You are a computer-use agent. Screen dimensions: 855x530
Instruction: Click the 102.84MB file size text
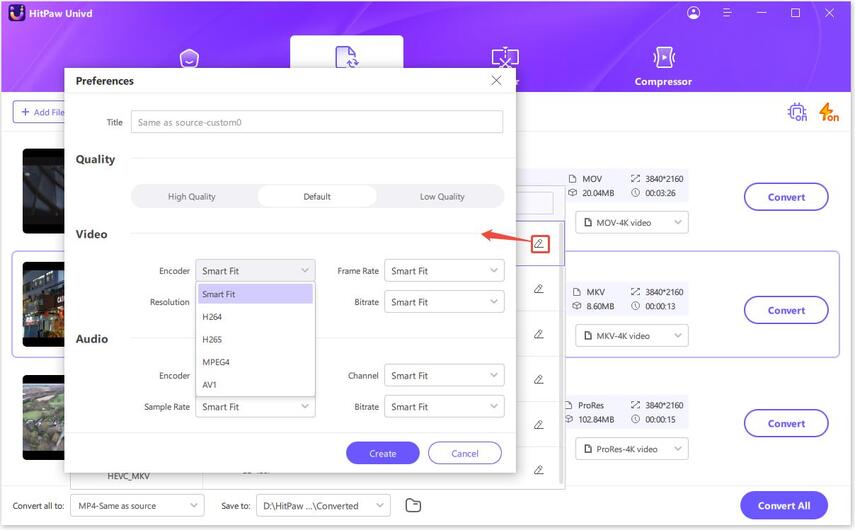(x=596, y=419)
